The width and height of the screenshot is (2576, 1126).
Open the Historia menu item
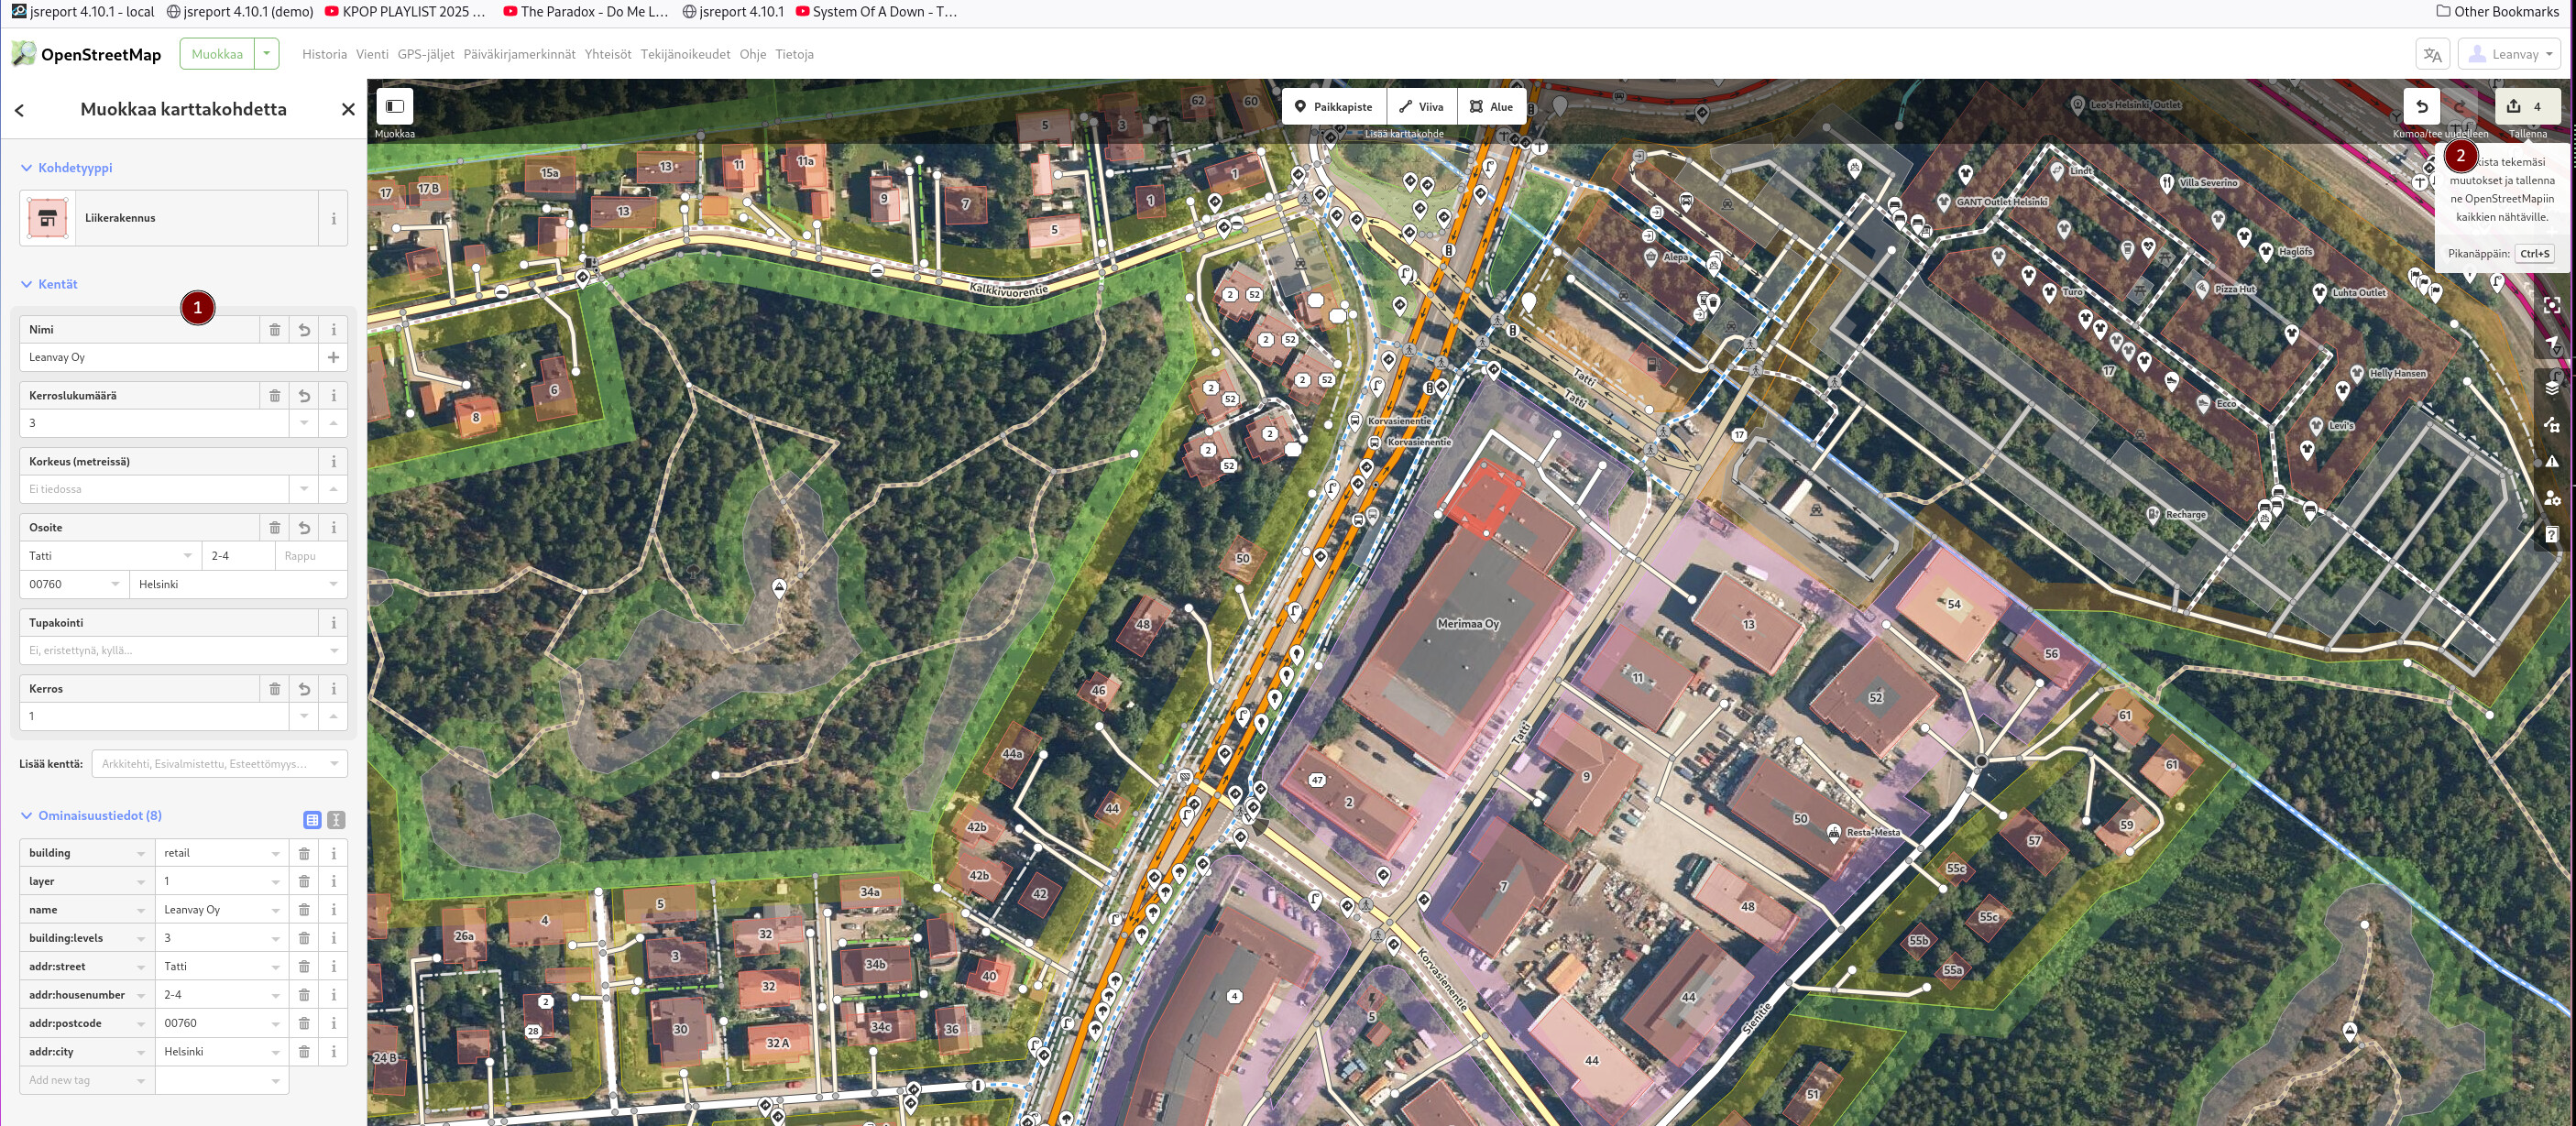324,54
